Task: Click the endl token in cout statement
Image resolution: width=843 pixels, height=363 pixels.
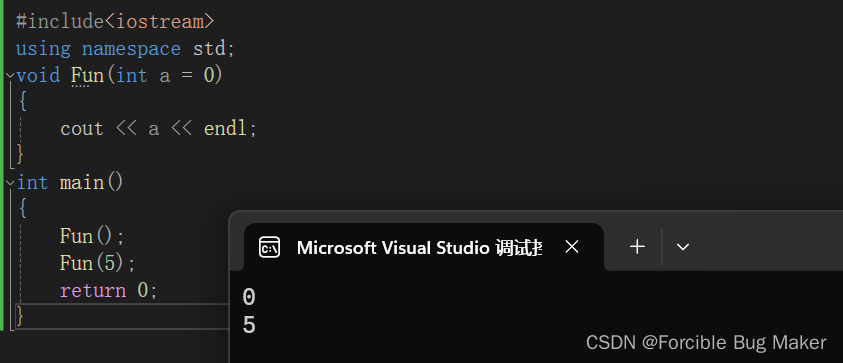Action: tap(225, 129)
